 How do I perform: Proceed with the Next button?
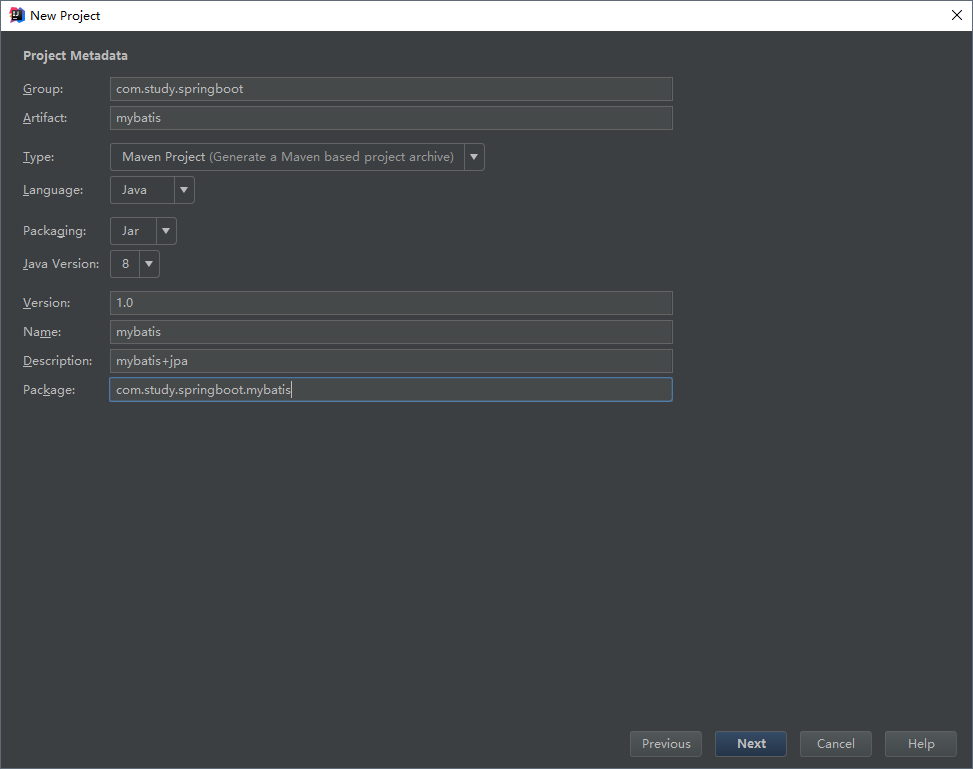coord(751,744)
